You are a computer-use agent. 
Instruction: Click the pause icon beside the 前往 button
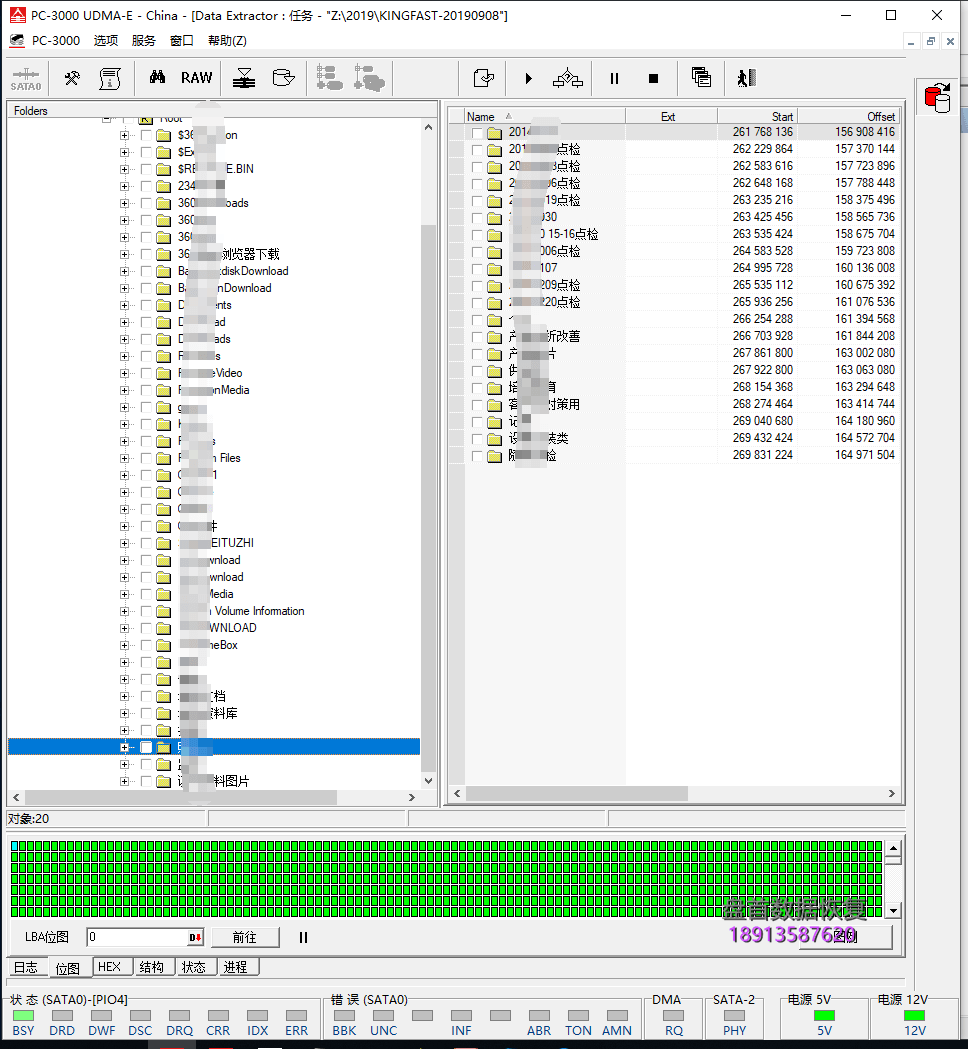coord(303,937)
